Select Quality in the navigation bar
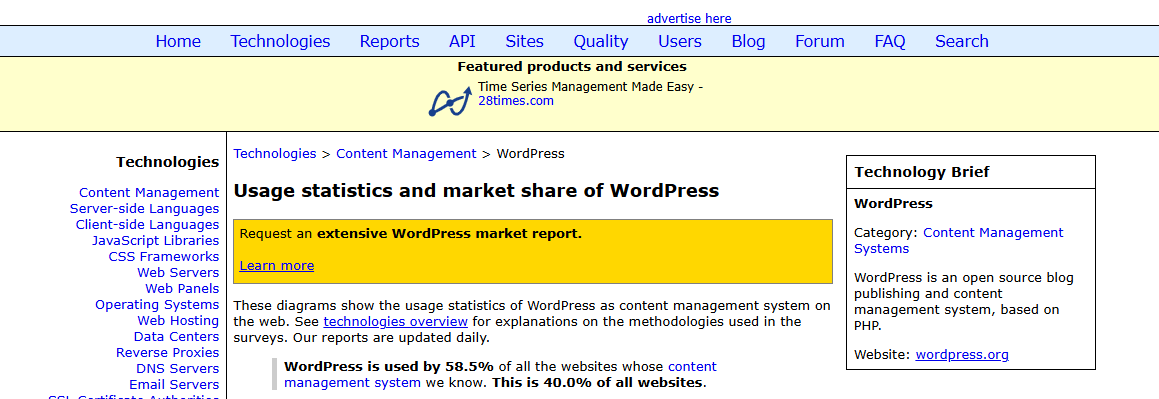1159x399 pixels. point(601,41)
